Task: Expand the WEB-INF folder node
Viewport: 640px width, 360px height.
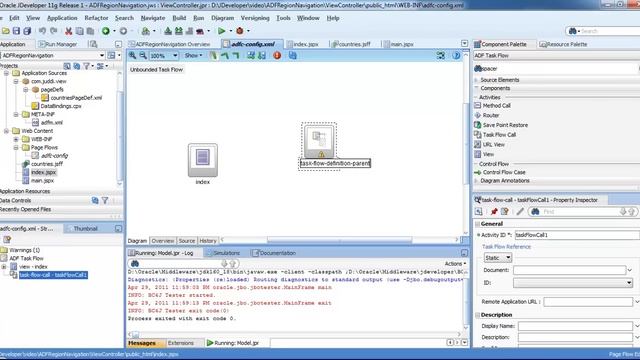Action: pyautogui.click(x=16, y=139)
